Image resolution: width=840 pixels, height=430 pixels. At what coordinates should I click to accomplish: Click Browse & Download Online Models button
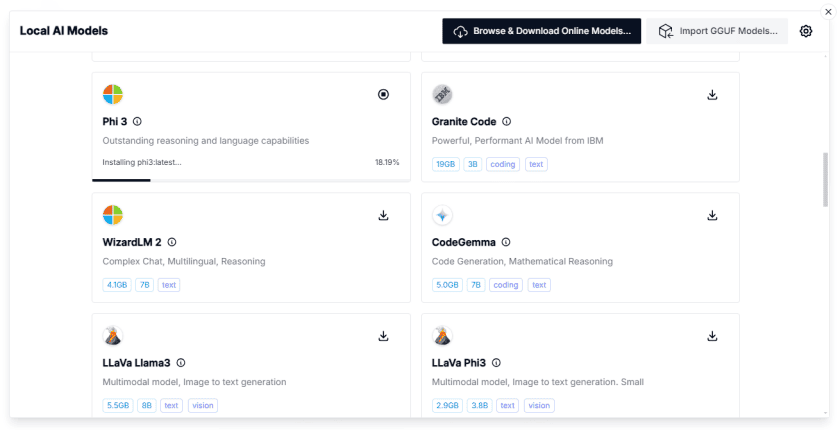(x=541, y=31)
